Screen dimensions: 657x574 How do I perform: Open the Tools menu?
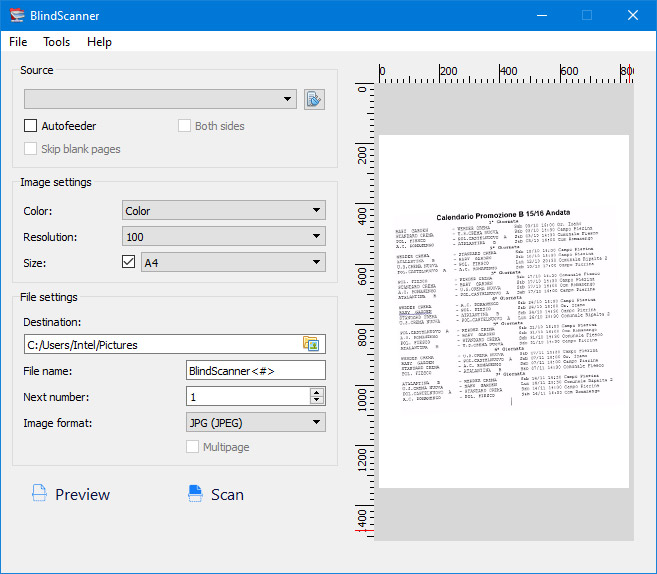click(x=56, y=42)
